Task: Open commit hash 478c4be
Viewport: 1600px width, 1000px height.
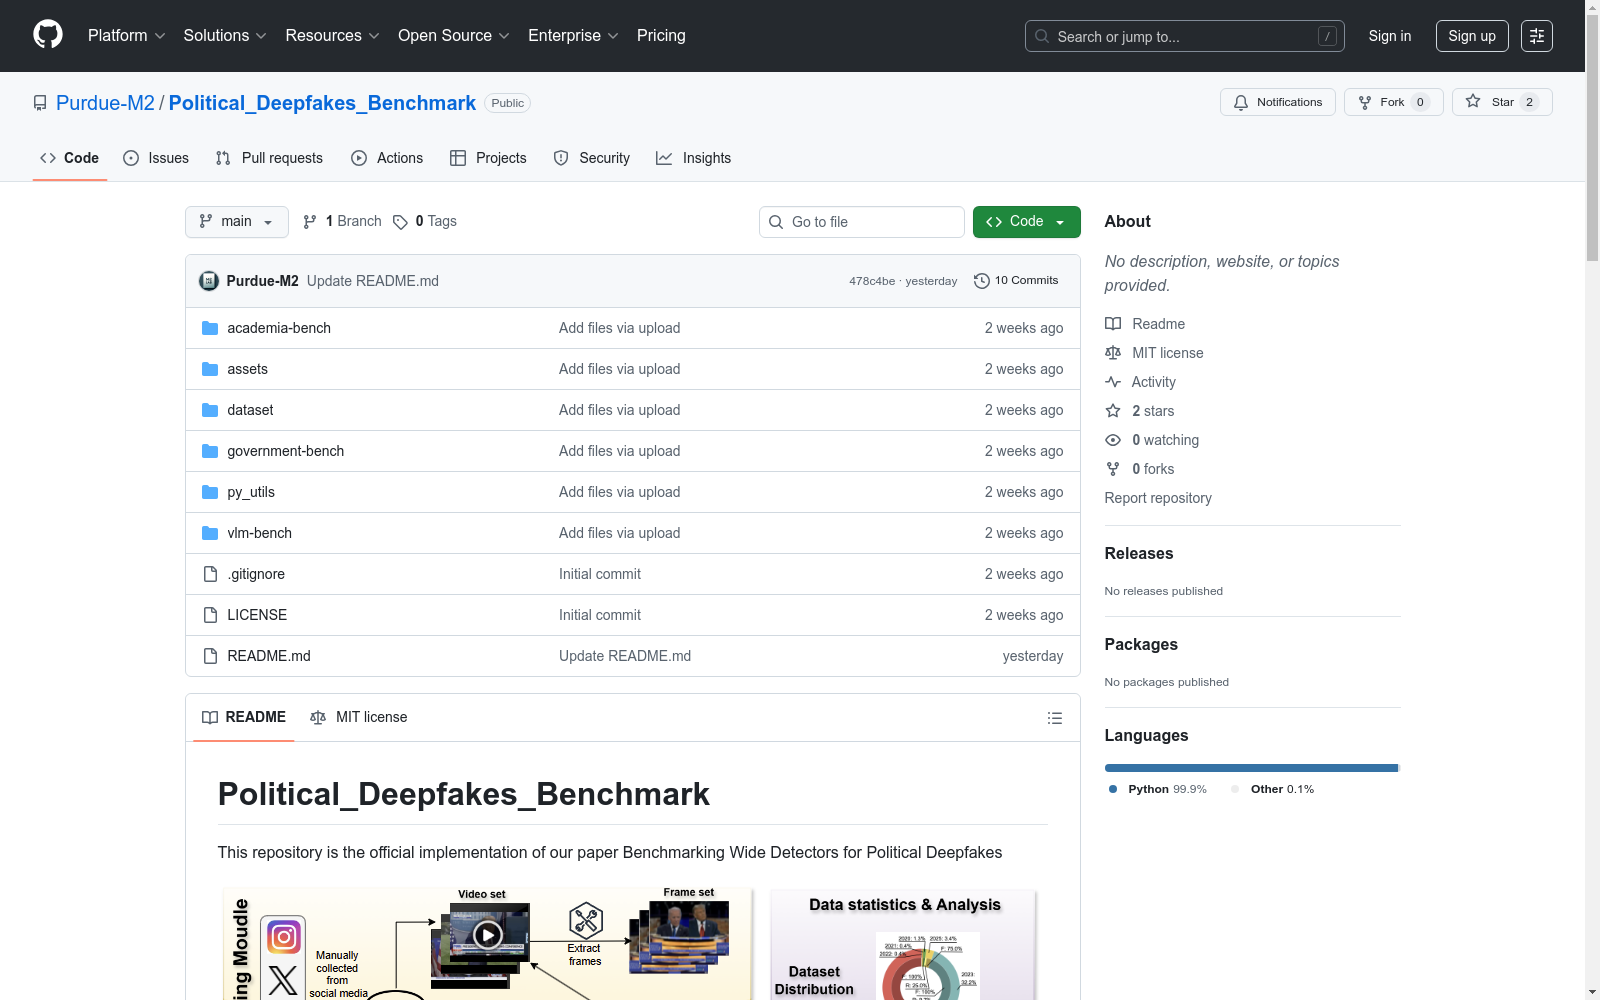Action: coord(872,281)
